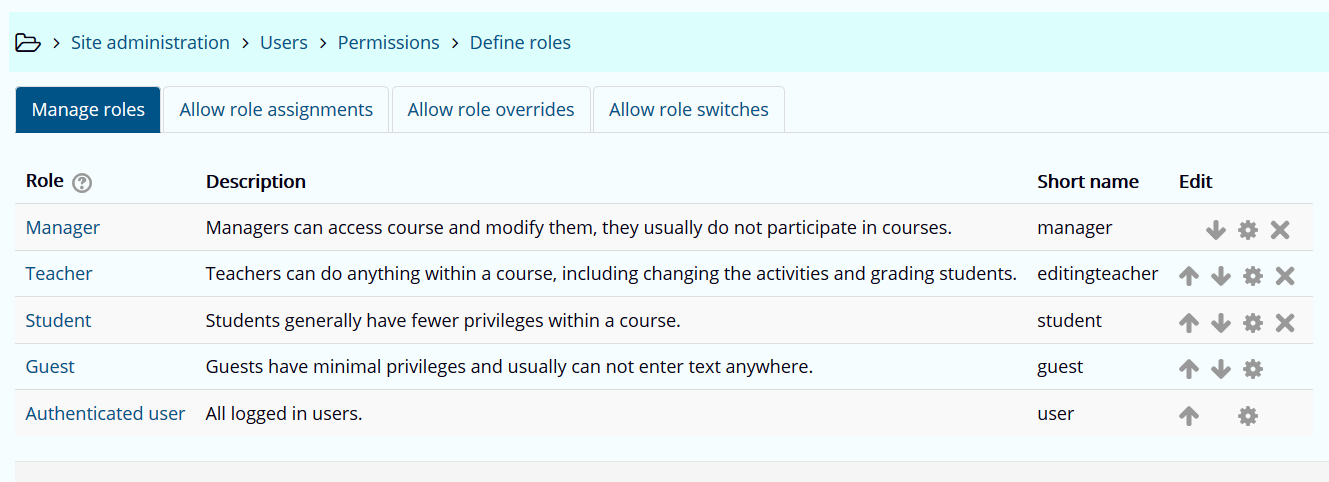Delete the Student role
The width and height of the screenshot is (1329, 482).
pos(1285,323)
